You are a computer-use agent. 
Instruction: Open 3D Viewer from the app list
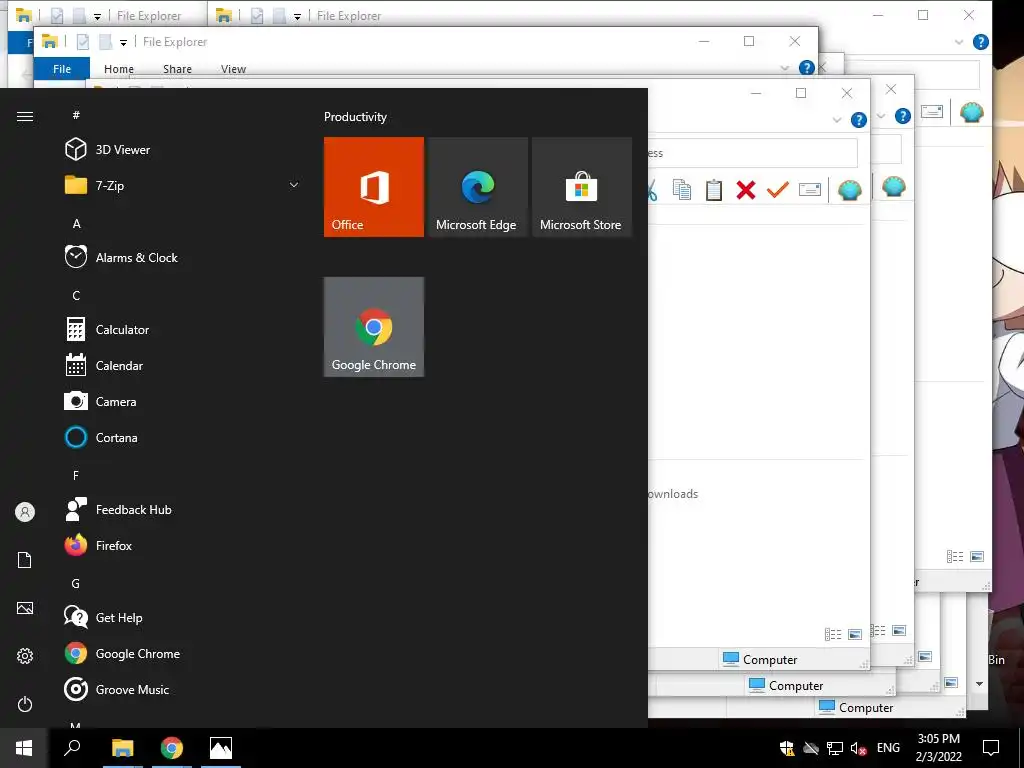[183, 150]
